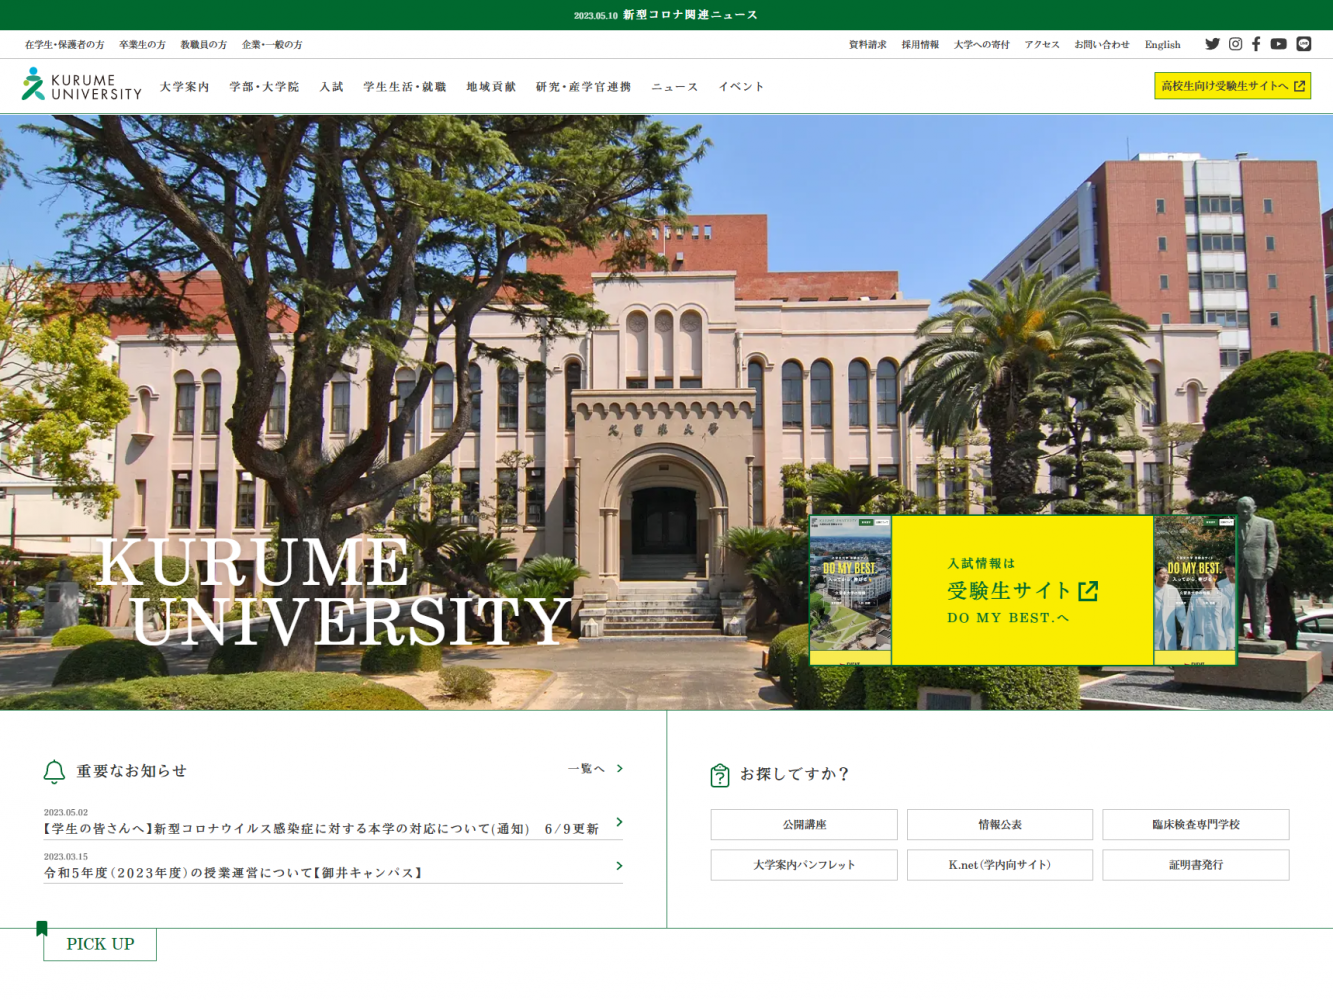Open the 研究・産学官連携 menu
1333x1000 pixels.
[584, 87]
